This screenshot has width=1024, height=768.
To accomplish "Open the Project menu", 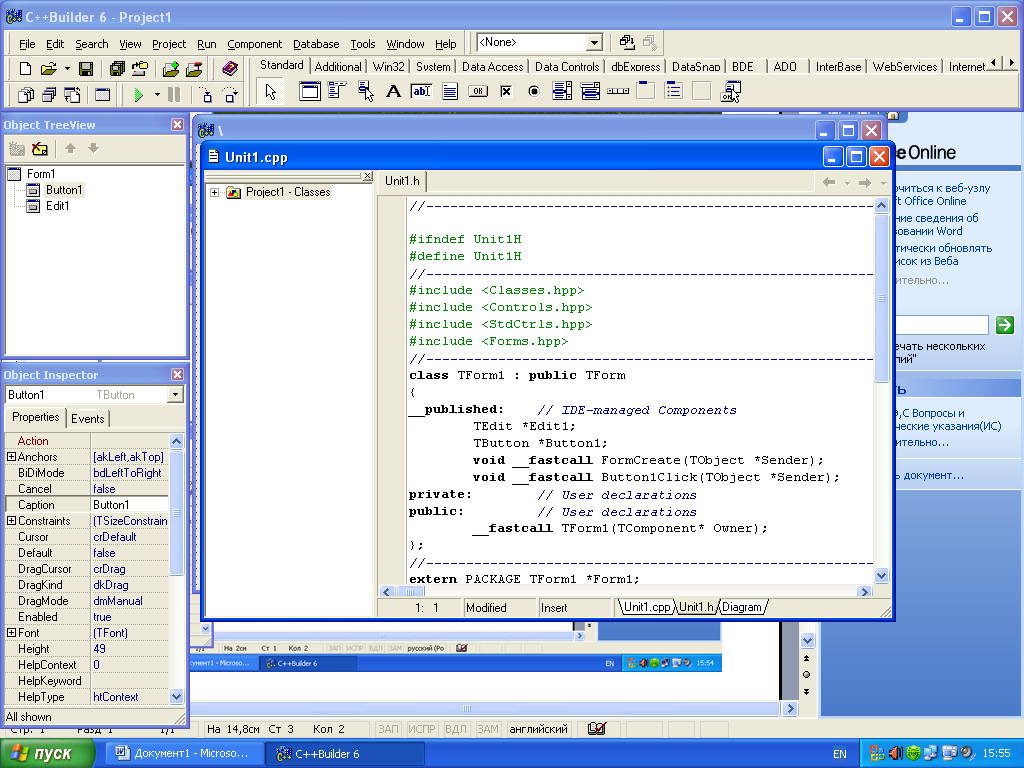I will pos(169,44).
